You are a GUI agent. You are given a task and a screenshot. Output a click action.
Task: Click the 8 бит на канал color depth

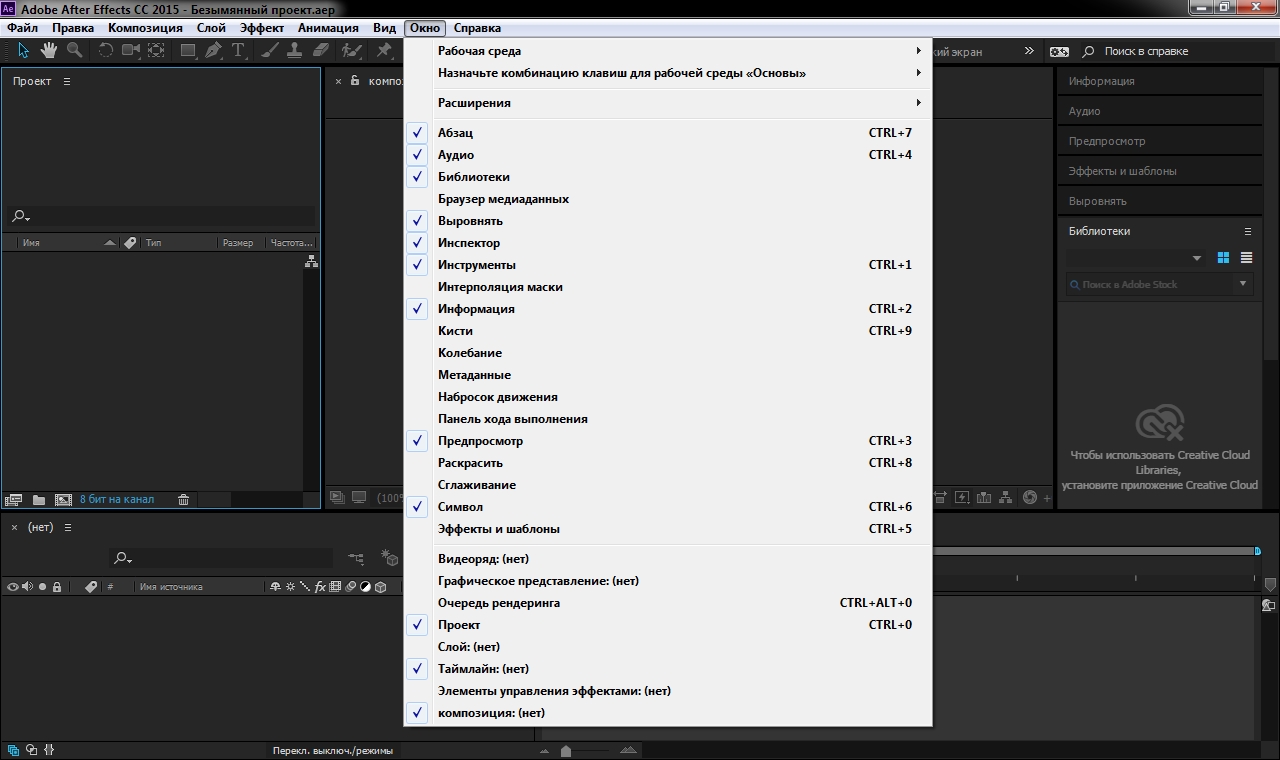click(x=117, y=499)
